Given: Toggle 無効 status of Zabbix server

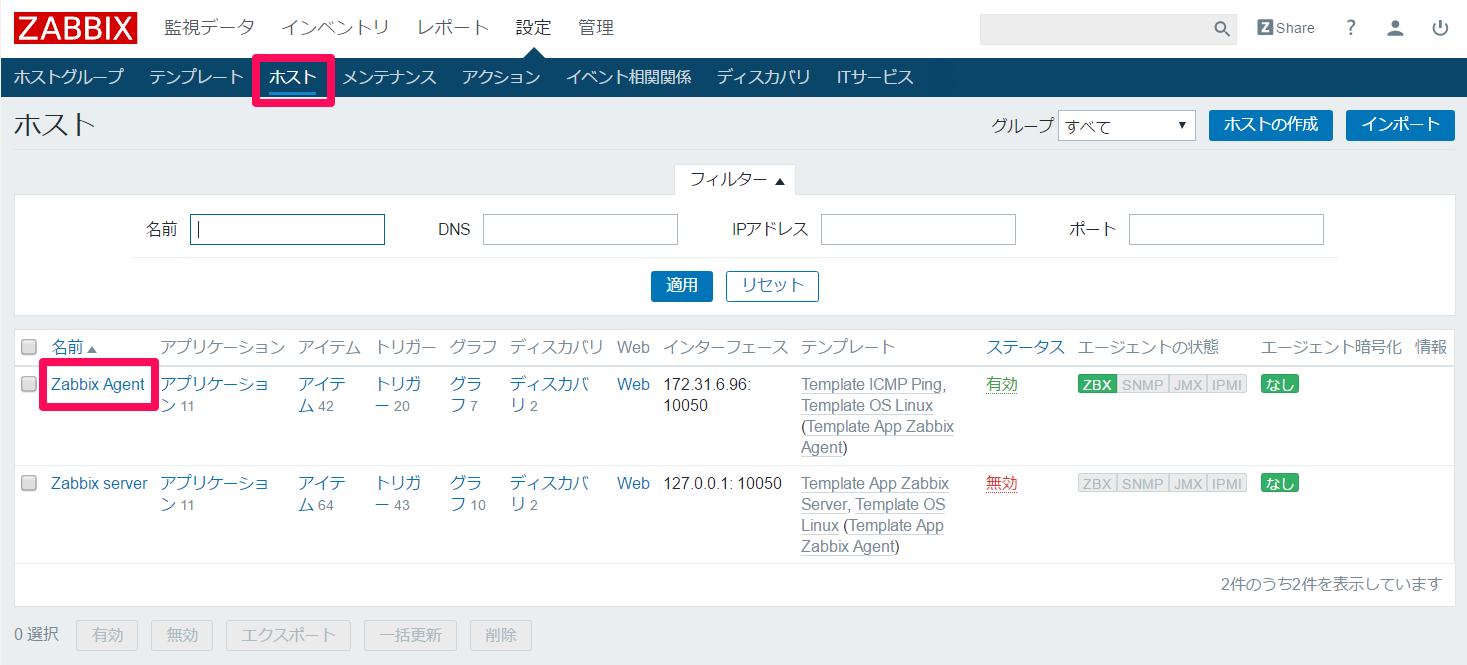Looking at the screenshot, I should (1001, 483).
